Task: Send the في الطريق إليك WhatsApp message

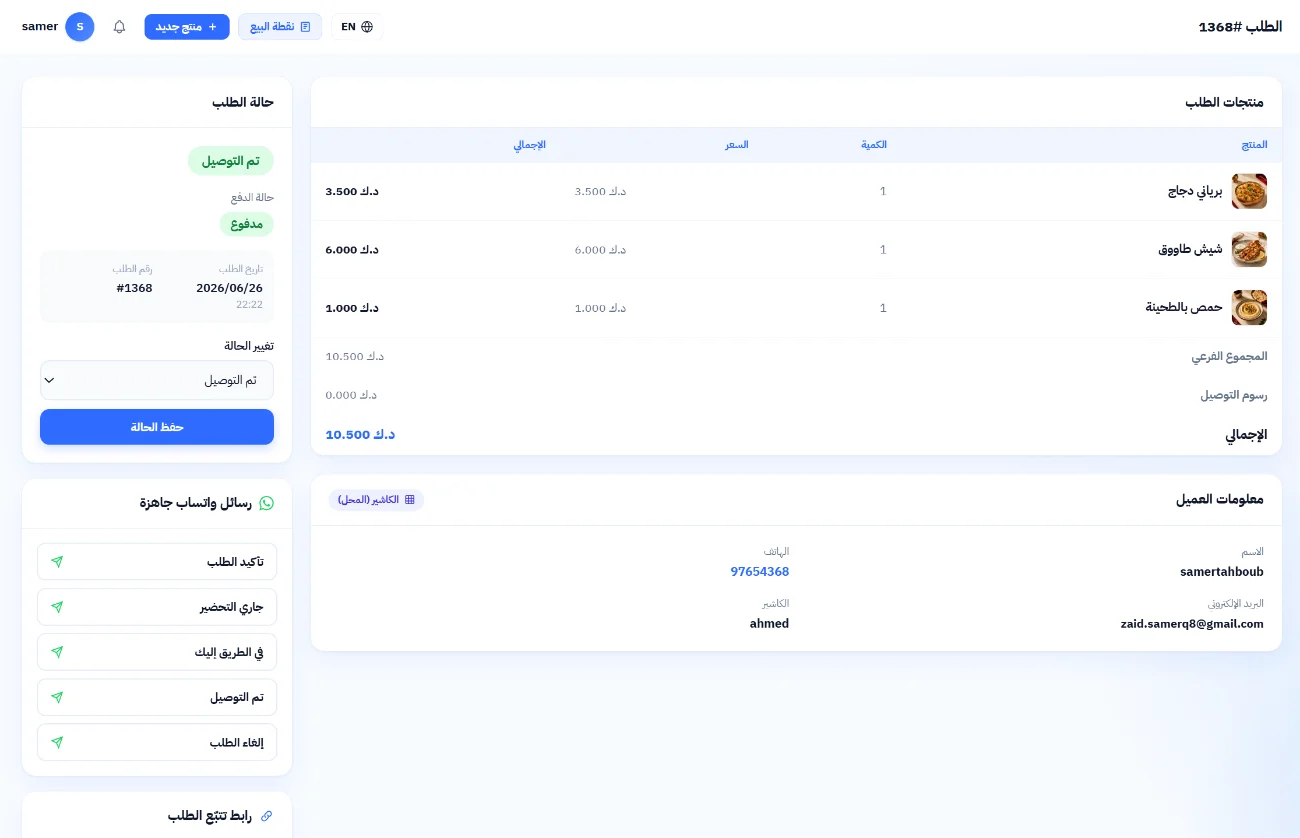Action: coord(157,652)
